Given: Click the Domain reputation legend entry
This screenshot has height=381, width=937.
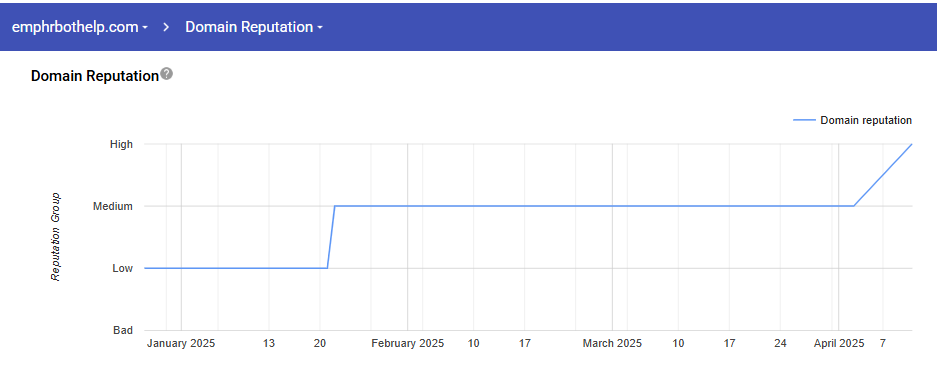Looking at the screenshot, I should (x=852, y=120).
